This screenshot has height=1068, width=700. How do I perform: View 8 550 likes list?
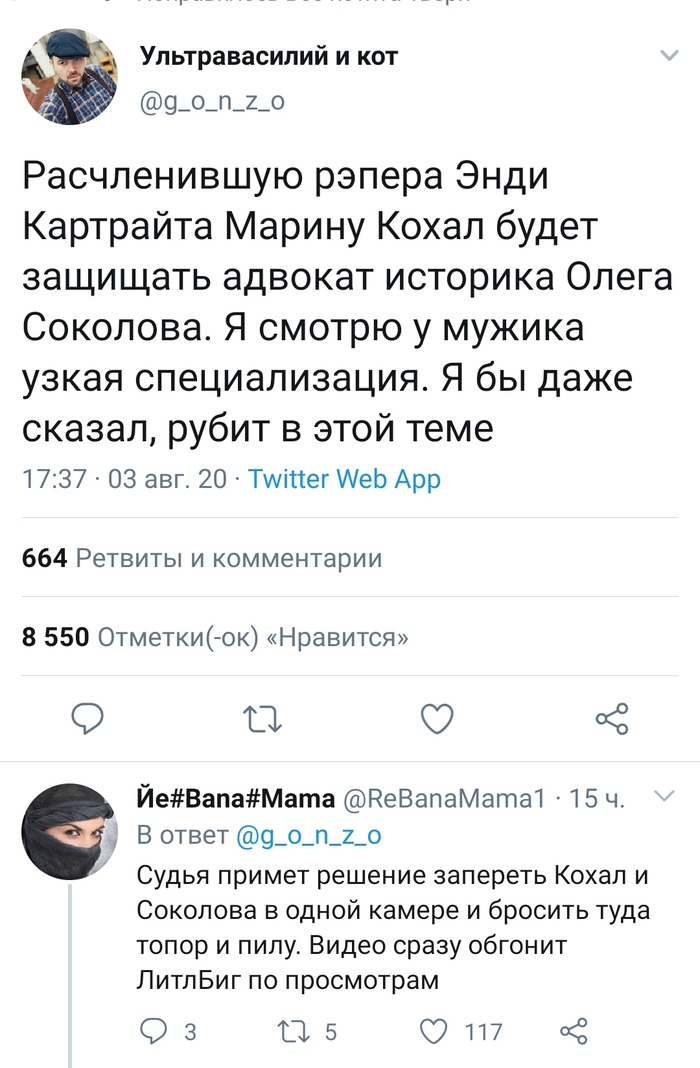(215, 637)
